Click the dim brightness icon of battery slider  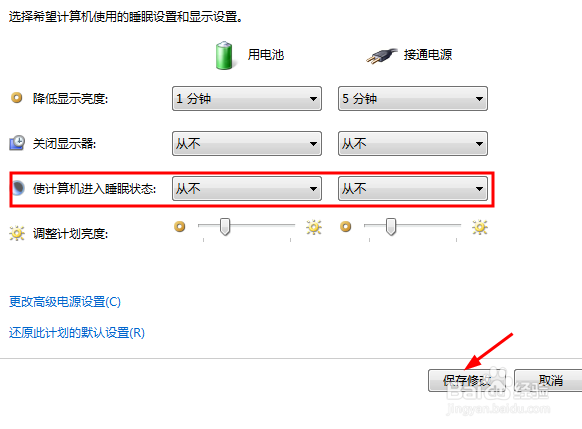pos(180,226)
